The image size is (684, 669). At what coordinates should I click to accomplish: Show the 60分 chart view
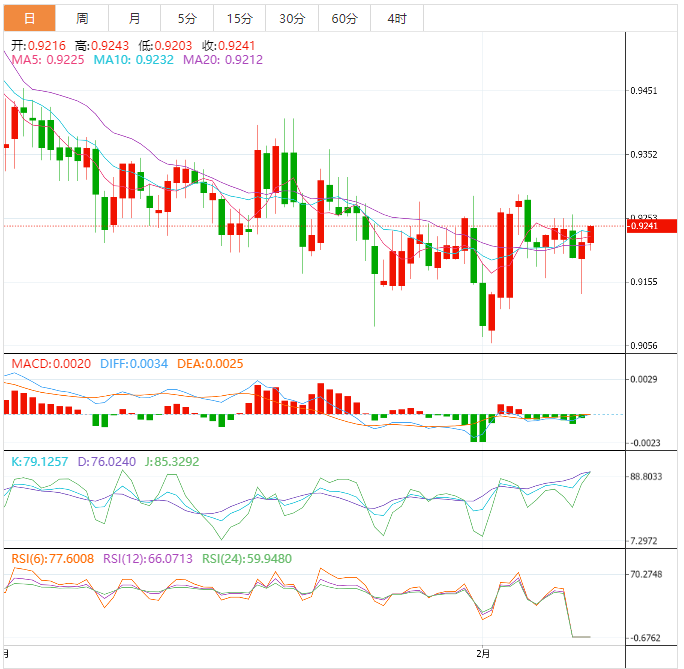tap(344, 19)
